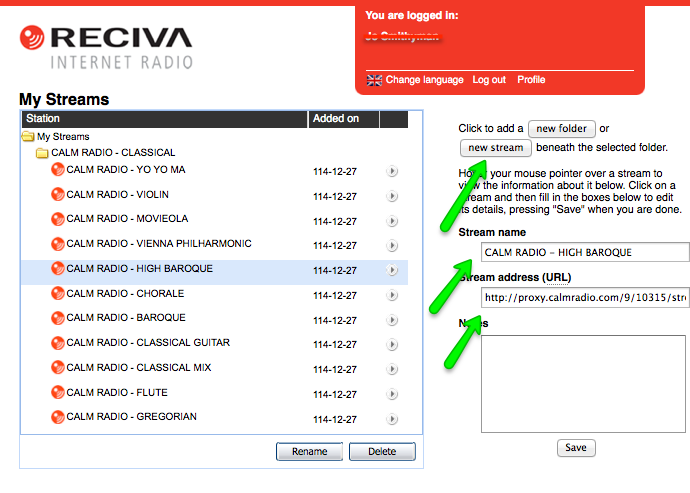Sort list by Added on column
Screen dimensions: 690x493
click(x=336, y=119)
